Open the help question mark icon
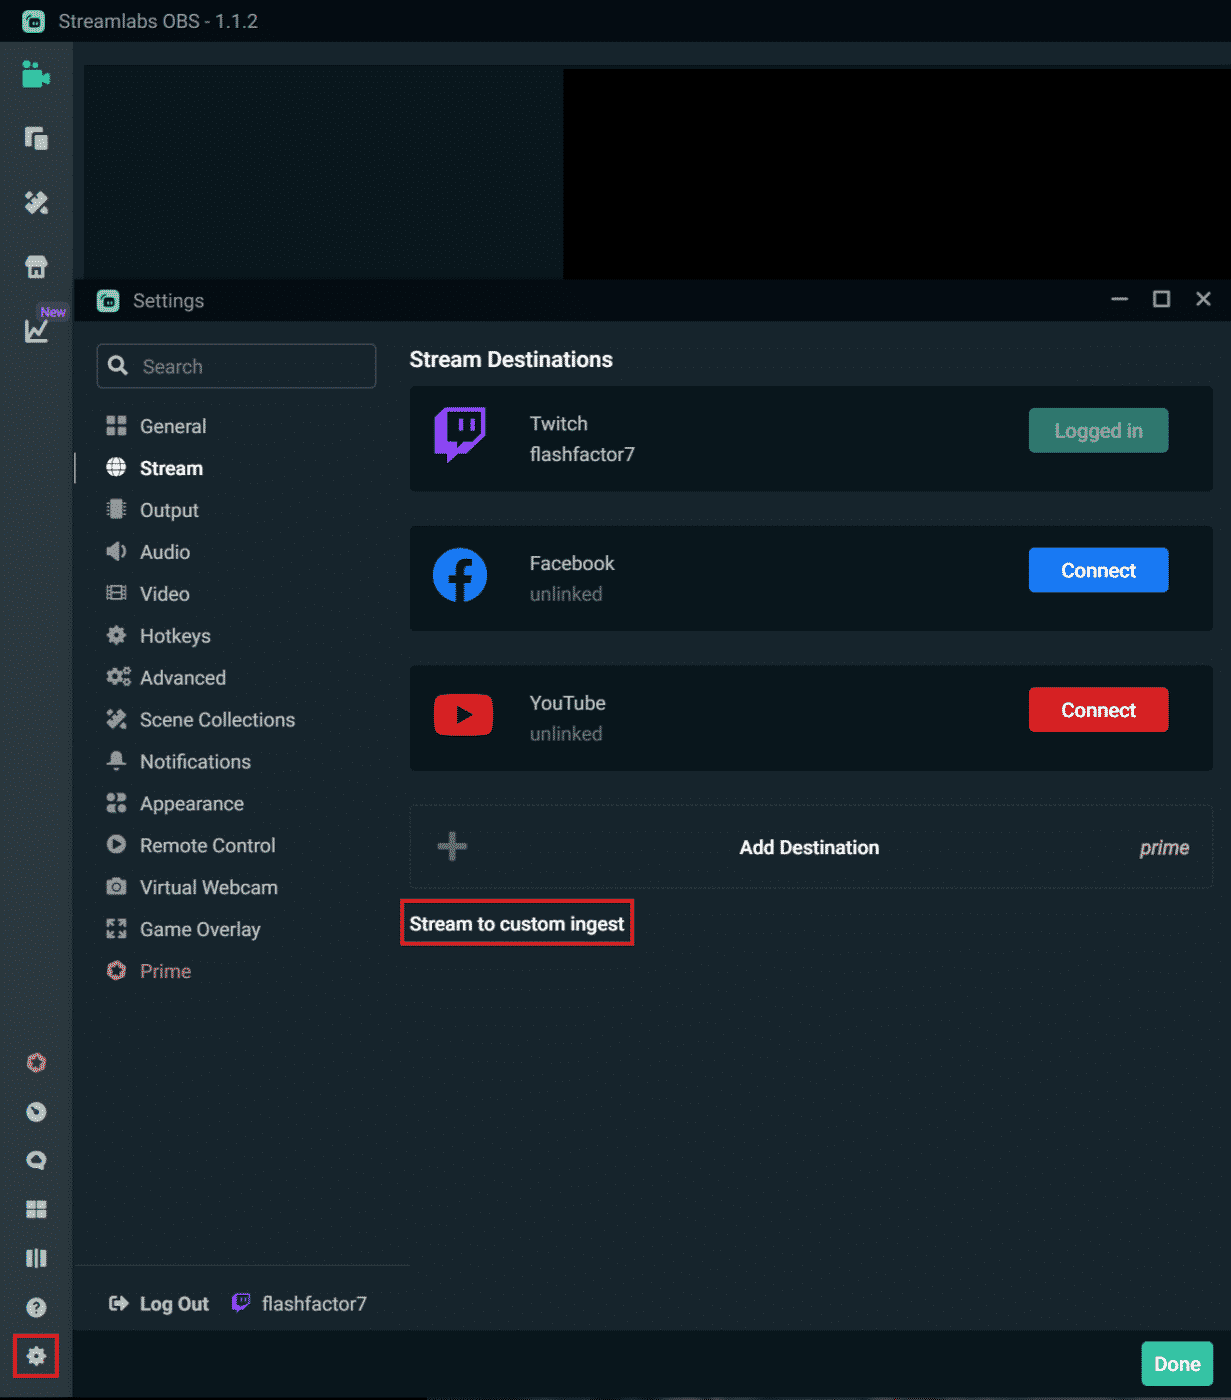 click(36, 1307)
